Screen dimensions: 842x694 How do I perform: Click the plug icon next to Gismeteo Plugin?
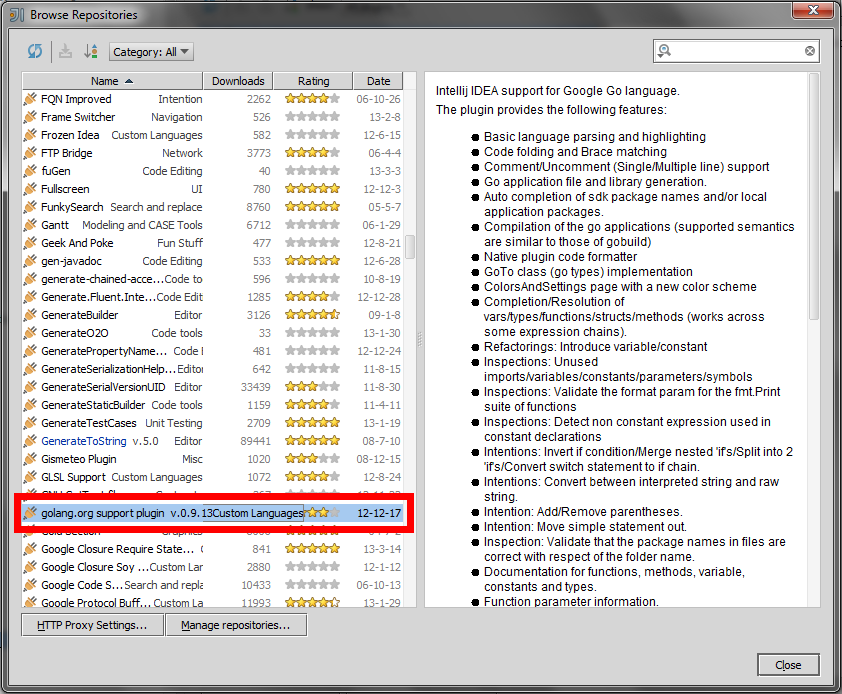point(31,459)
